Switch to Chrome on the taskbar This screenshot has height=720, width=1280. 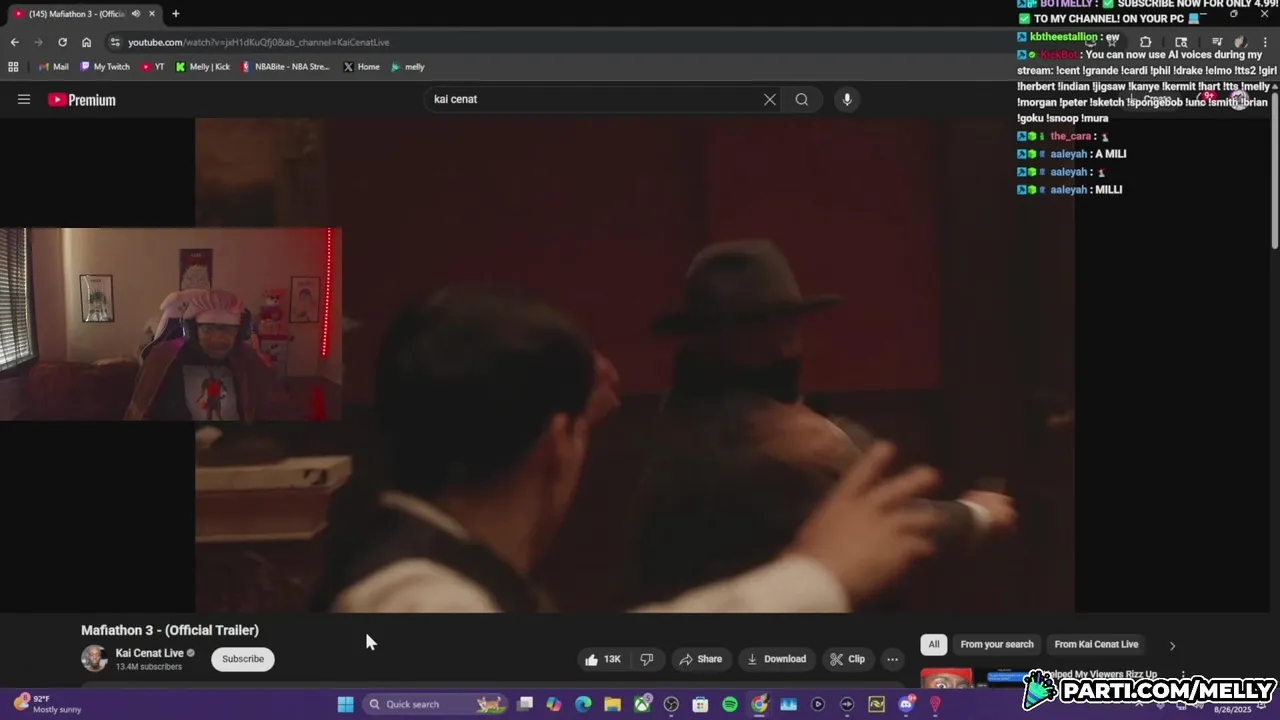tap(759, 704)
